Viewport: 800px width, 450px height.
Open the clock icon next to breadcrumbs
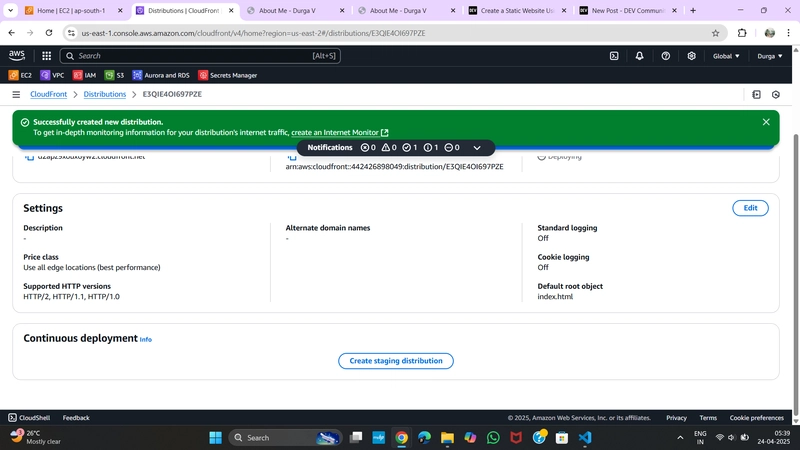click(776, 94)
